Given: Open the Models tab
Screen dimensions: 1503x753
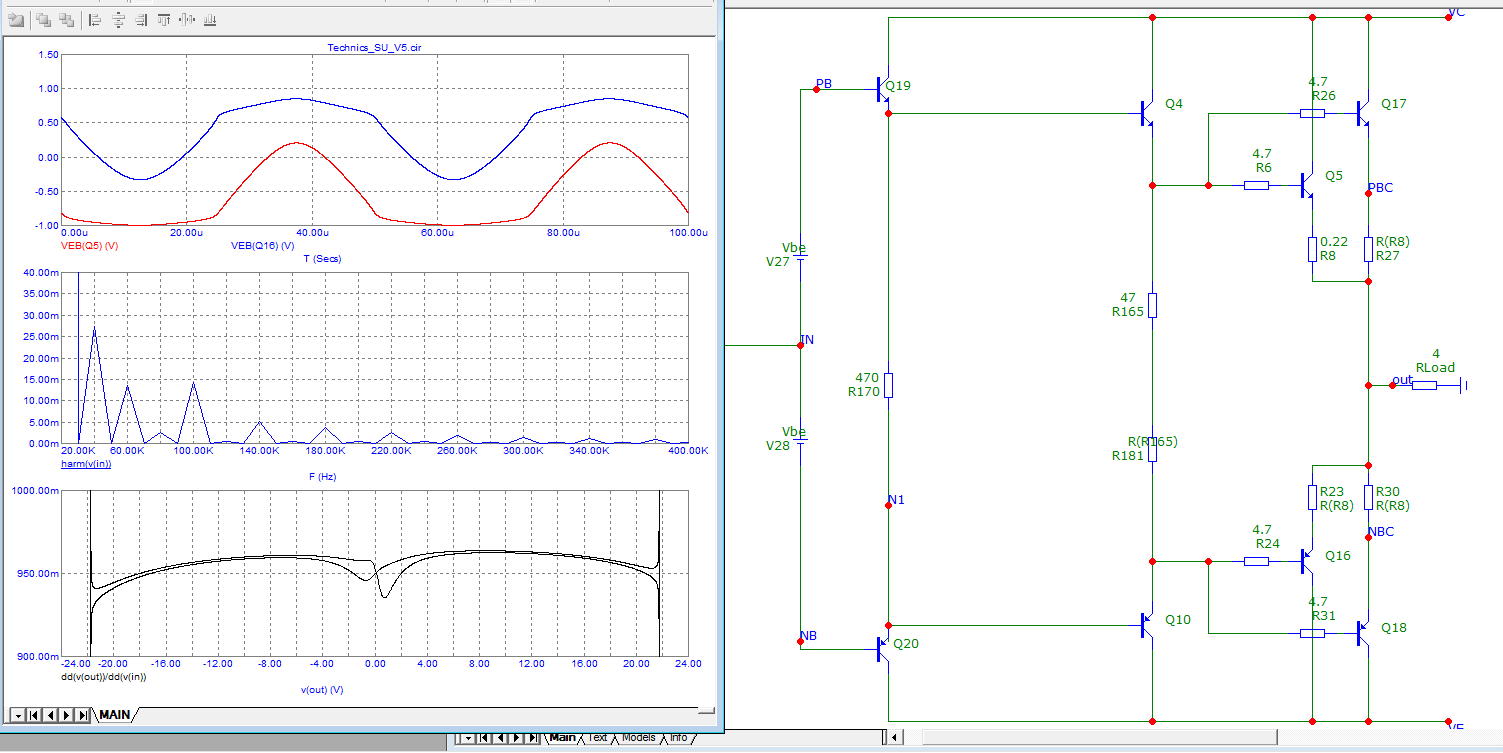Looking at the screenshot, I should (x=638, y=738).
